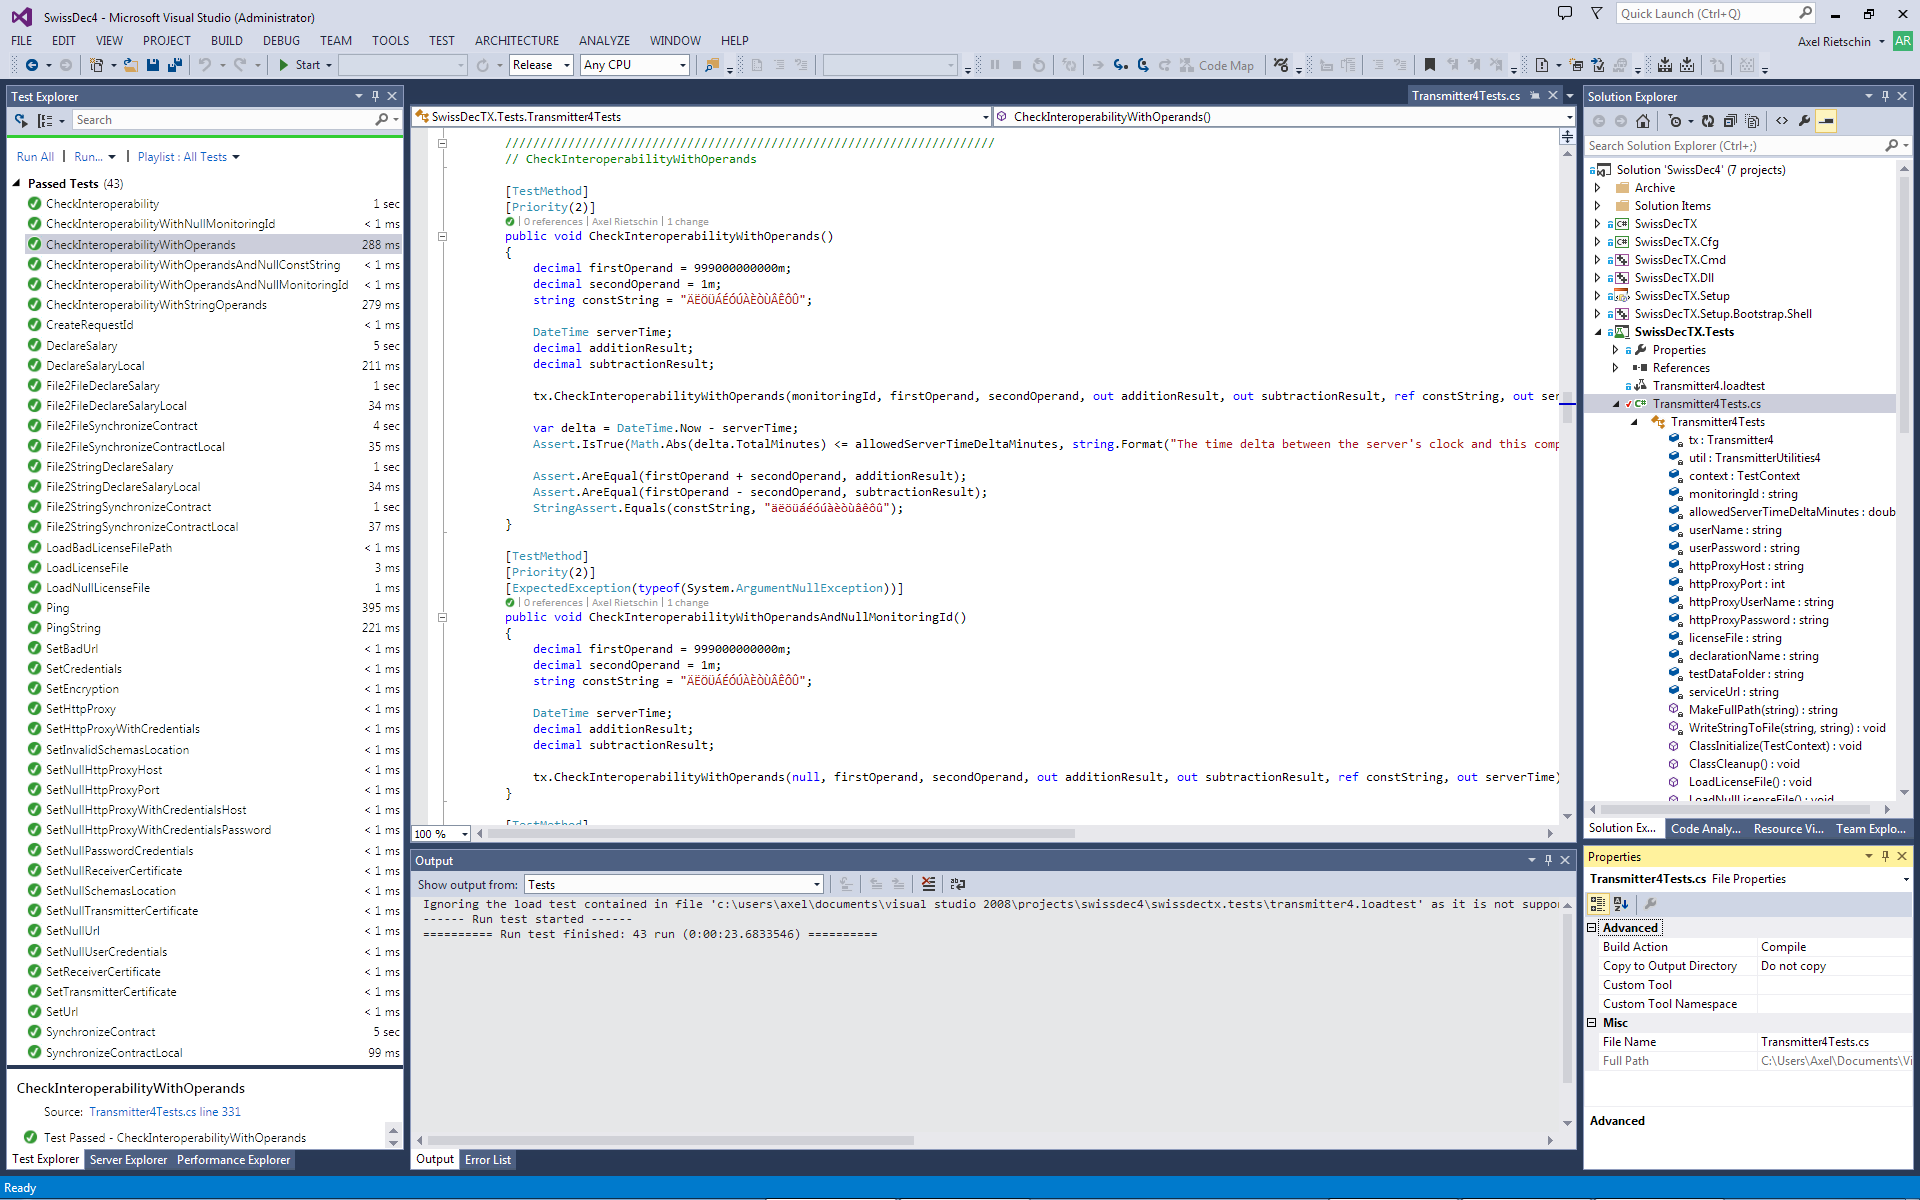Open Transmitter4Tests.cs line 331 source link
Image resolution: width=1920 pixels, height=1200 pixels.
pyautogui.click(x=164, y=1112)
